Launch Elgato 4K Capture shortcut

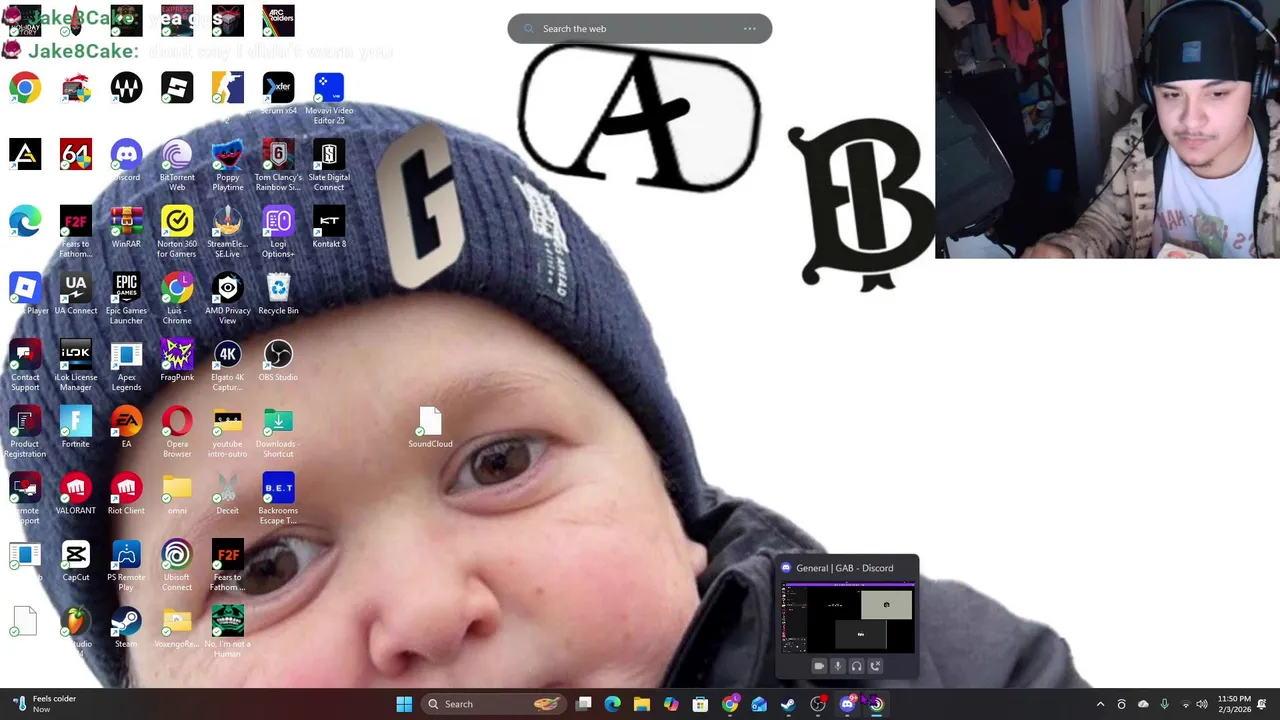[x=227, y=366]
